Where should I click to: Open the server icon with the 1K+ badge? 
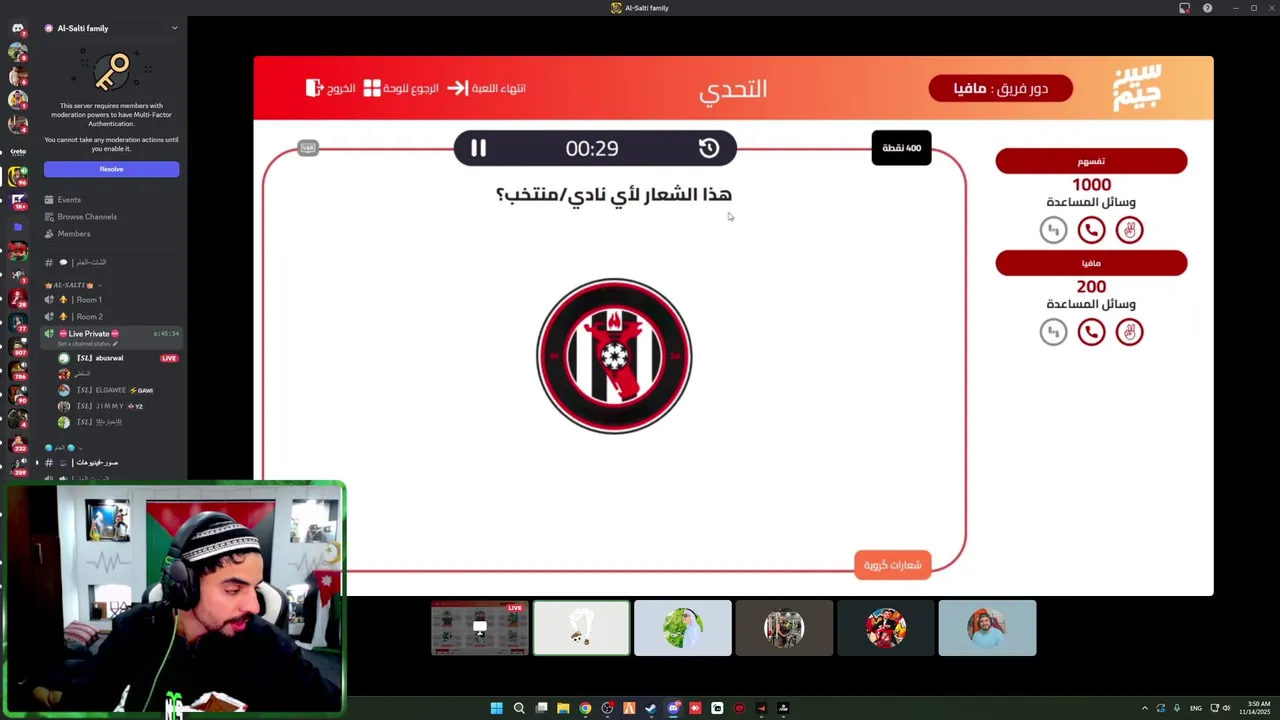coord(18,202)
